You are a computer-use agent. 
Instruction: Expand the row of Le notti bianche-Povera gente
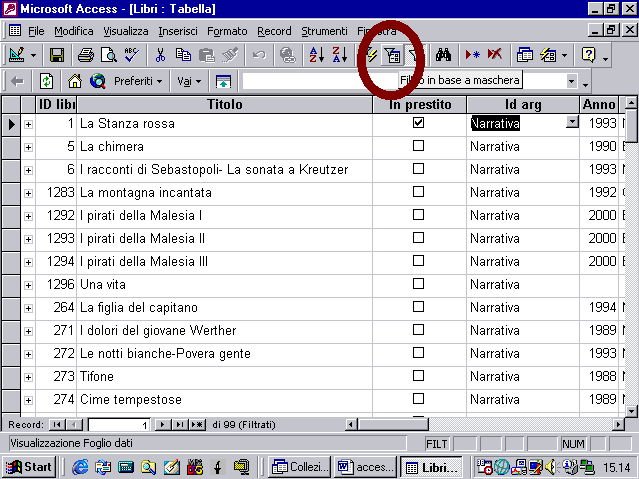[28, 354]
